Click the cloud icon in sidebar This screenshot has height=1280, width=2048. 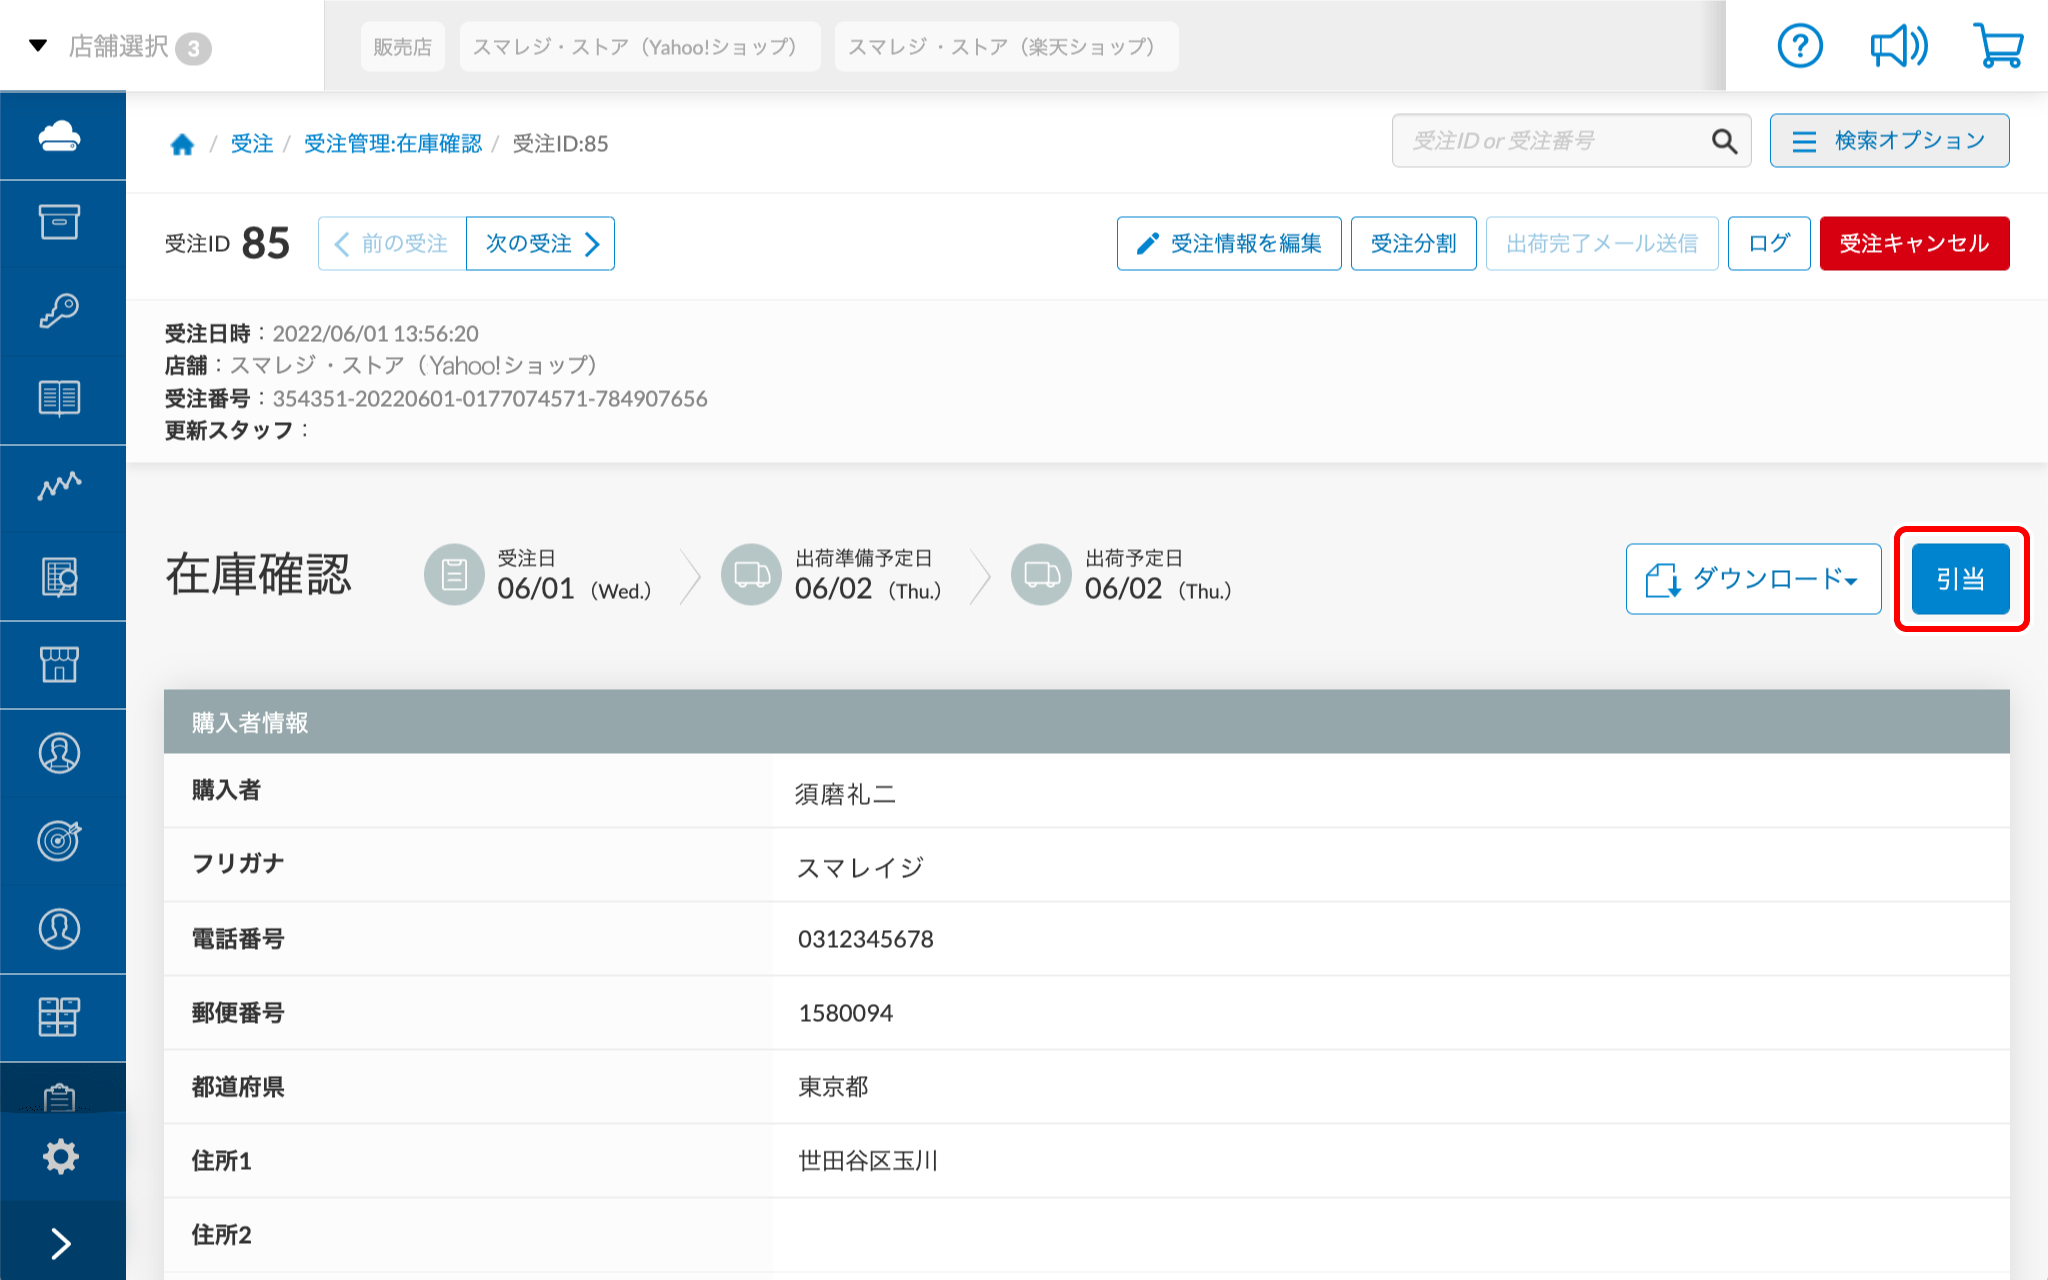point(60,136)
